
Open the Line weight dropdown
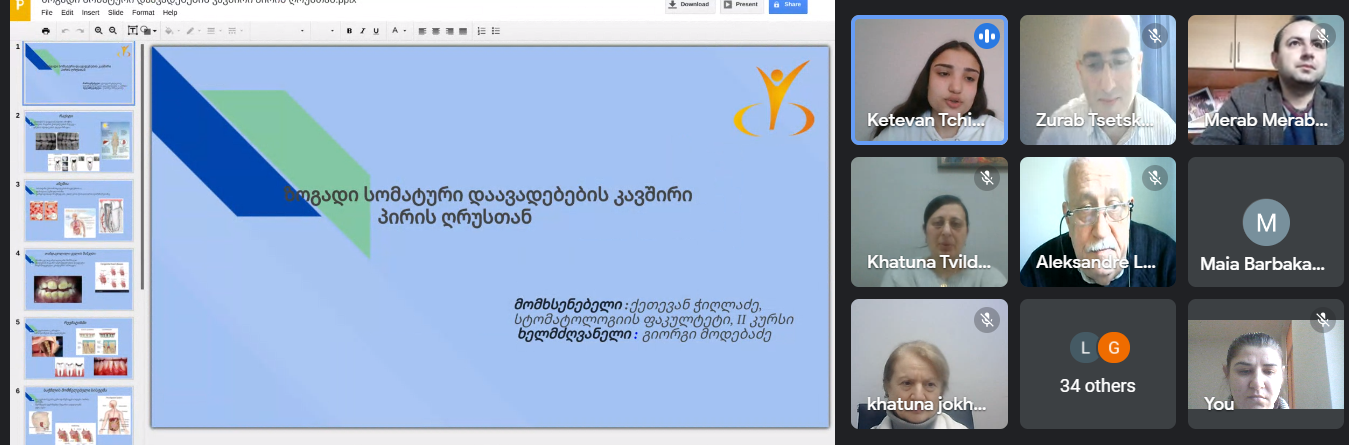click(x=214, y=31)
